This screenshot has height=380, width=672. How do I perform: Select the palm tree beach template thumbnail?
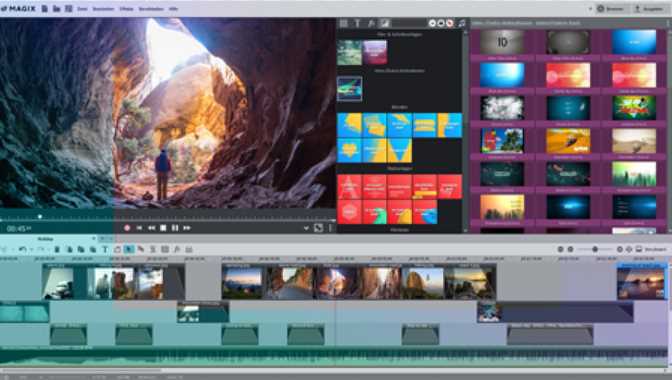(502, 141)
